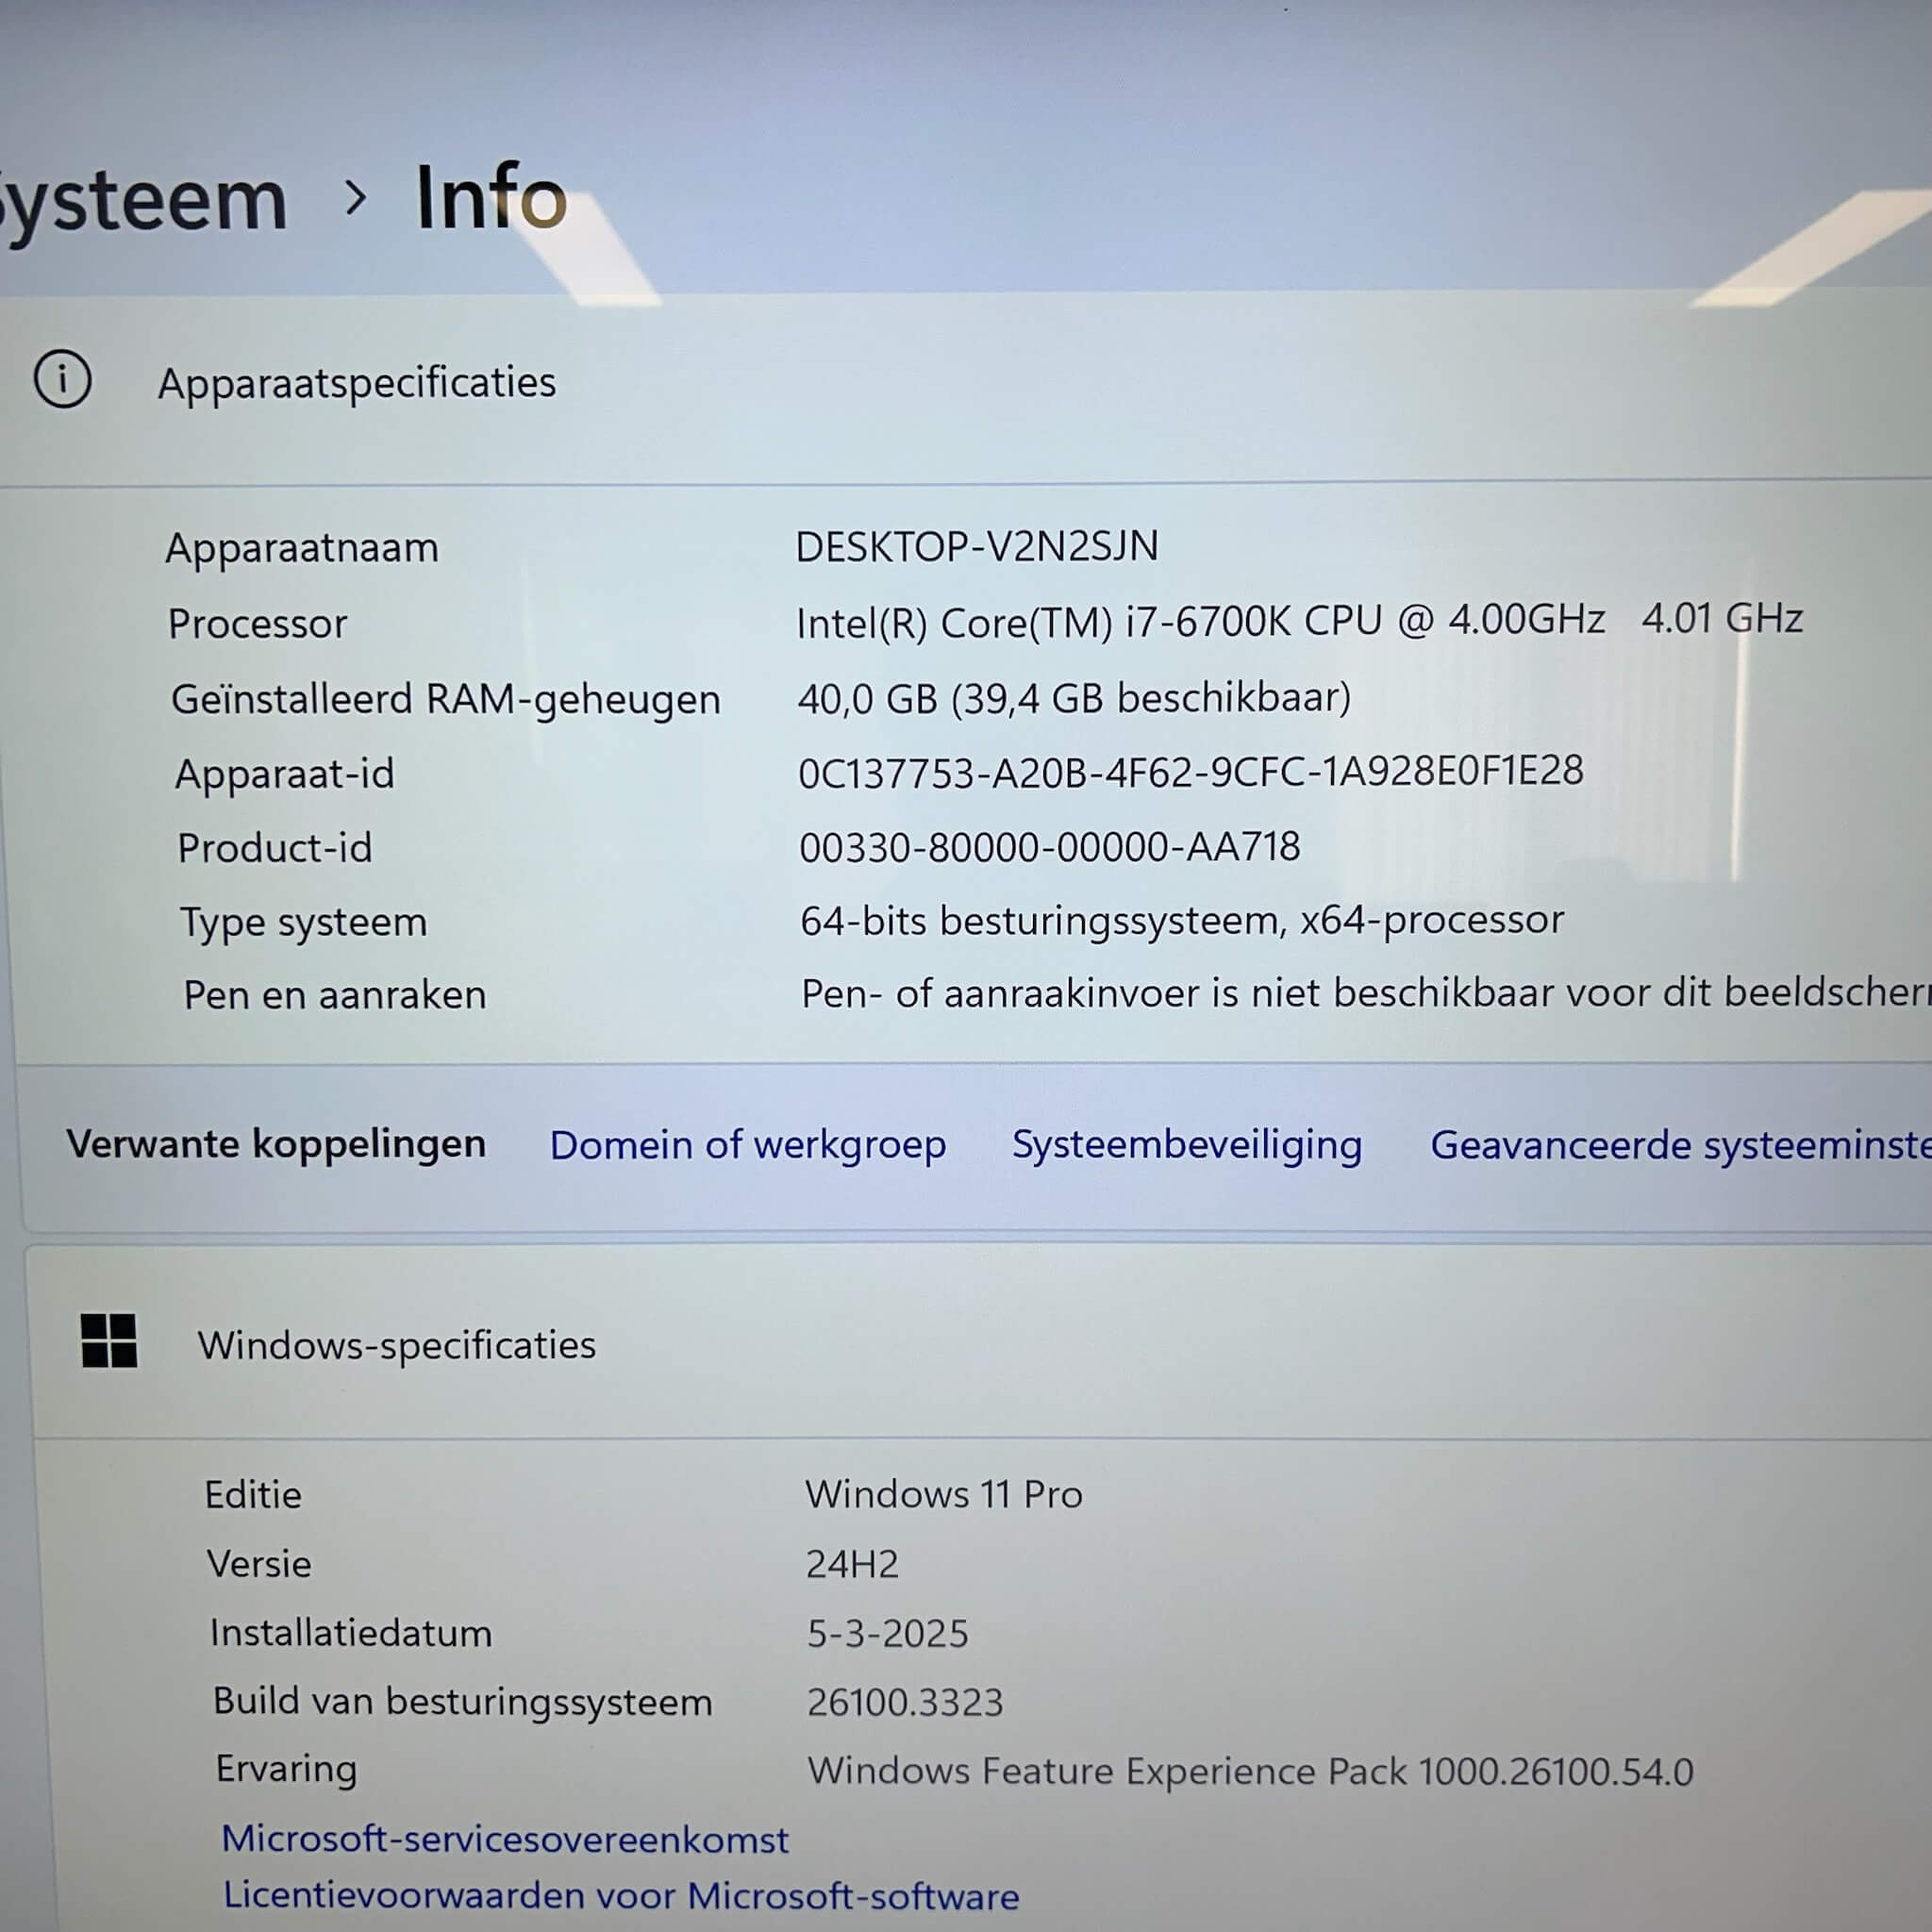Click the Editie label
This screenshot has width=1932, height=1932.
pyautogui.click(x=253, y=1495)
